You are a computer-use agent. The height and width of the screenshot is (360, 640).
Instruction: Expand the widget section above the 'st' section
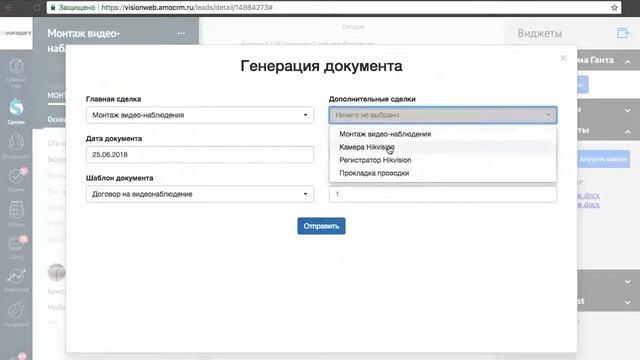[628, 282]
